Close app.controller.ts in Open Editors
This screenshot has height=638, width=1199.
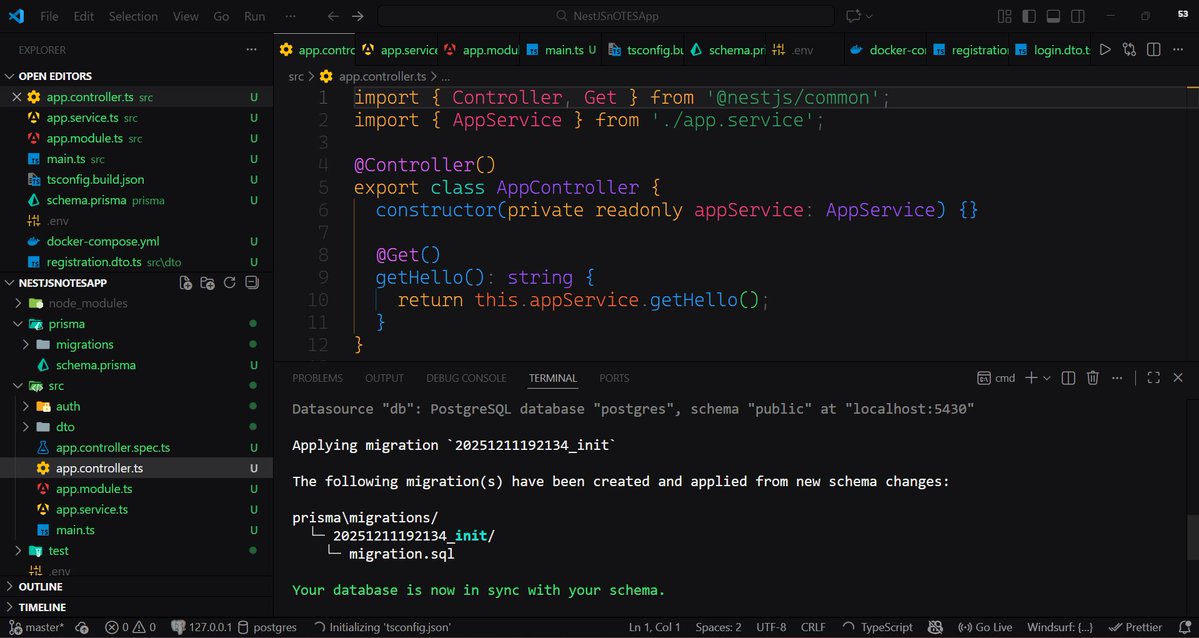coord(16,97)
